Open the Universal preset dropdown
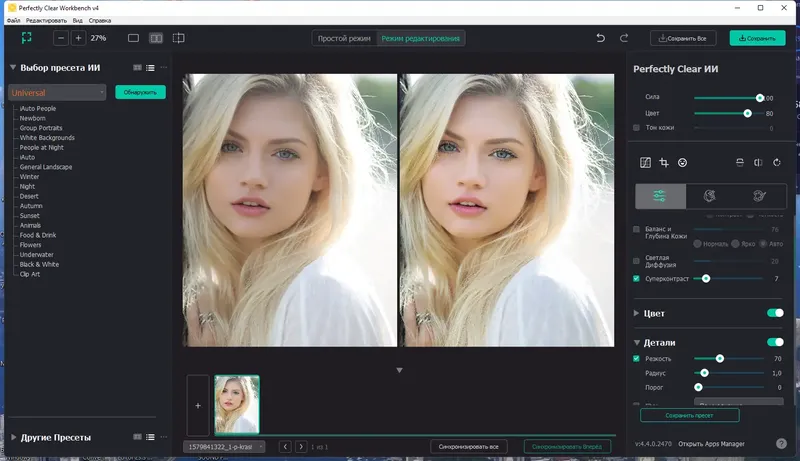Viewport: 800px width, 461px height. 57,92
